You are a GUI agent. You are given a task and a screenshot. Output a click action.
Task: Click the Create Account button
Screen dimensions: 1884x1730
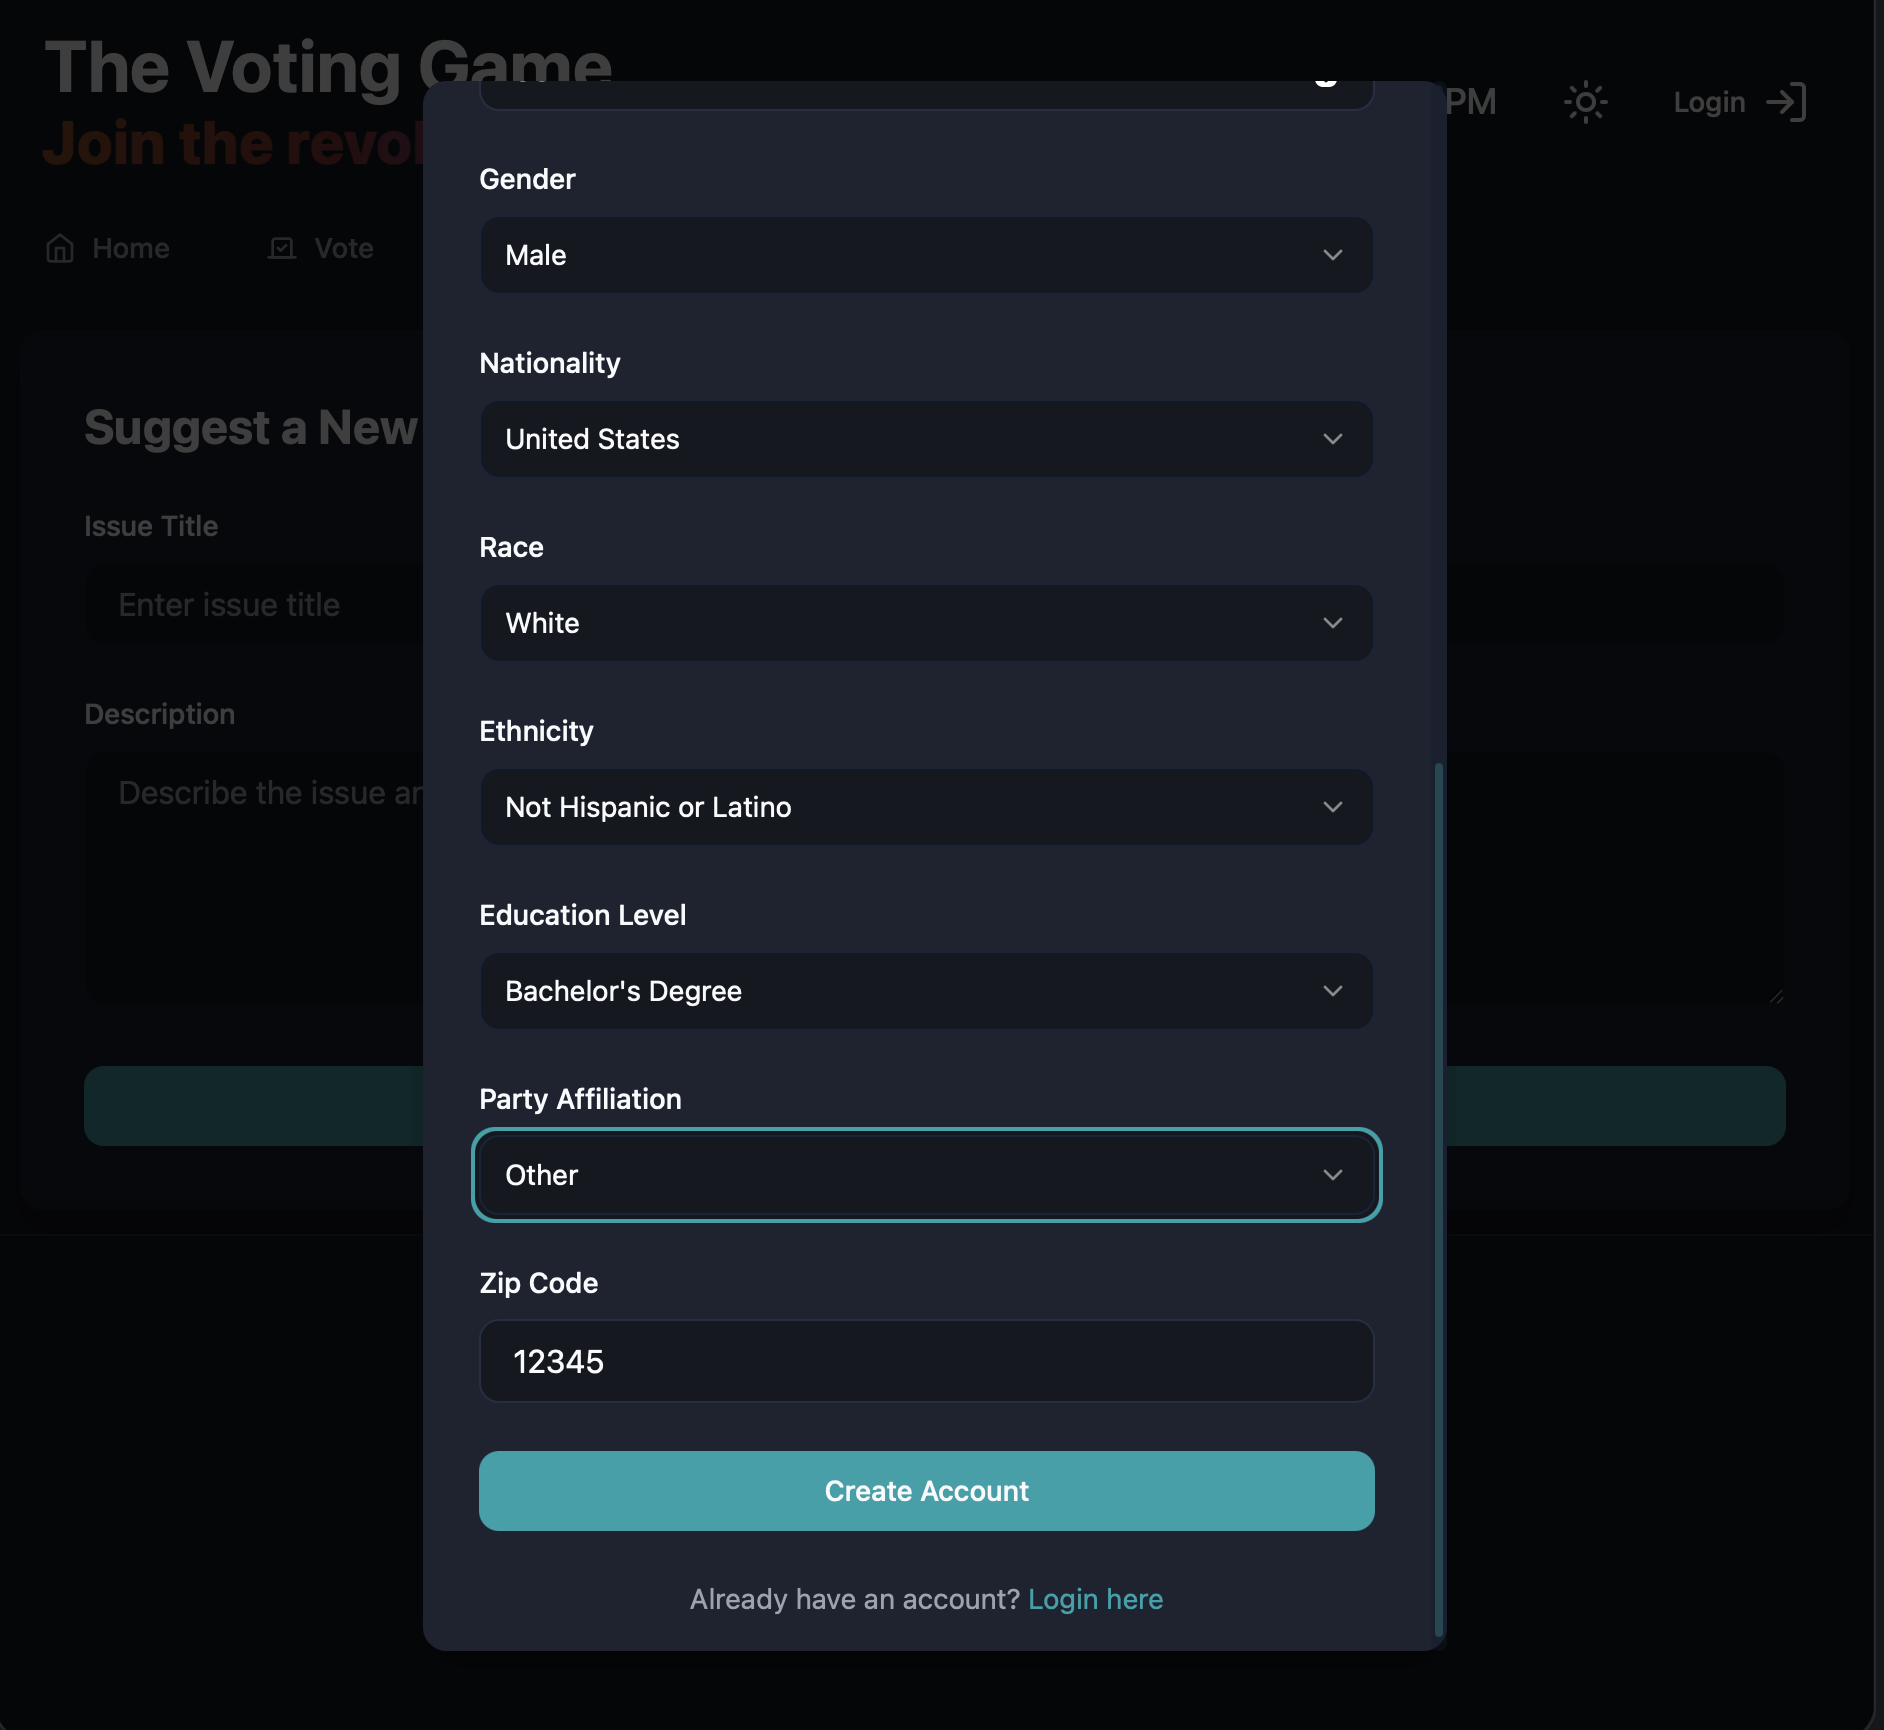click(x=926, y=1491)
